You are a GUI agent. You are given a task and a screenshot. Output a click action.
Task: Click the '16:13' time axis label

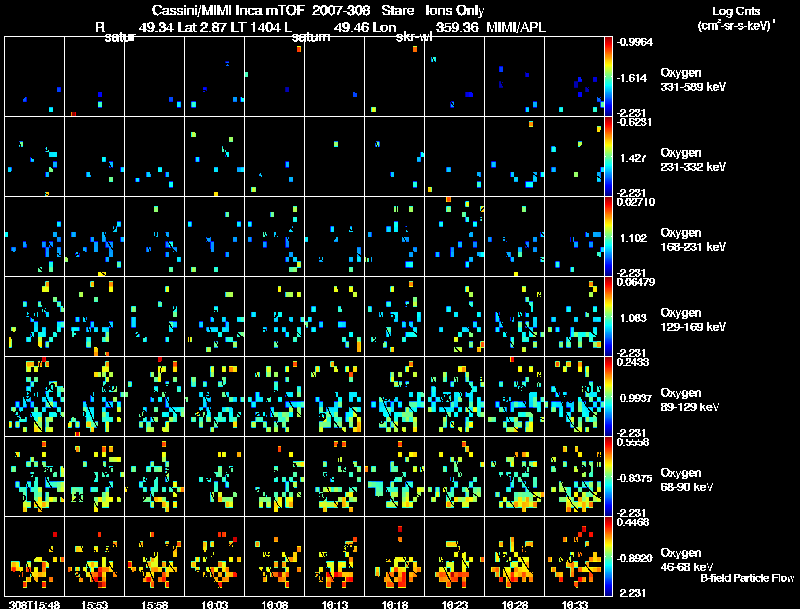(335, 604)
